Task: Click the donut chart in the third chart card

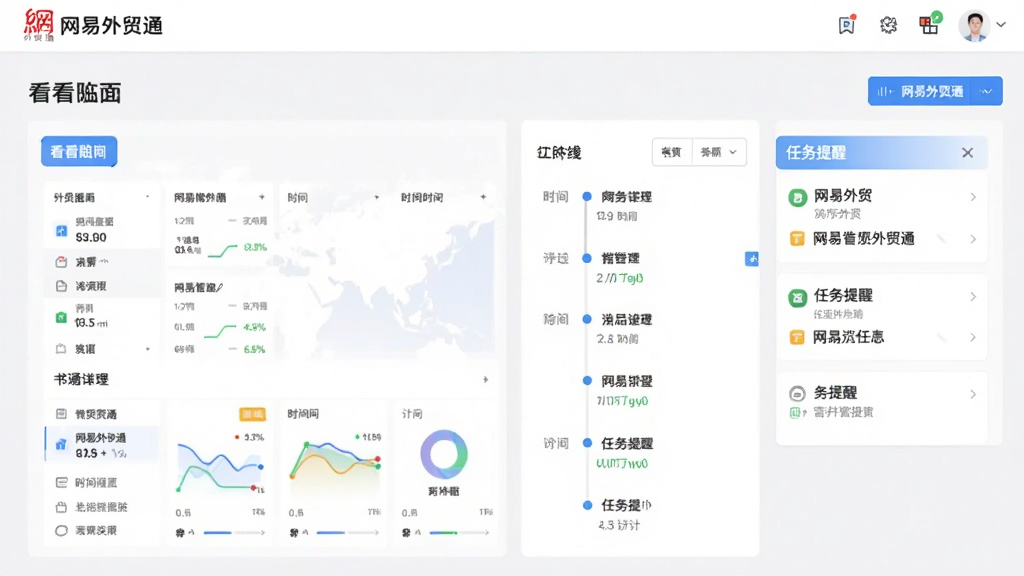Action: (x=444, y=453)
